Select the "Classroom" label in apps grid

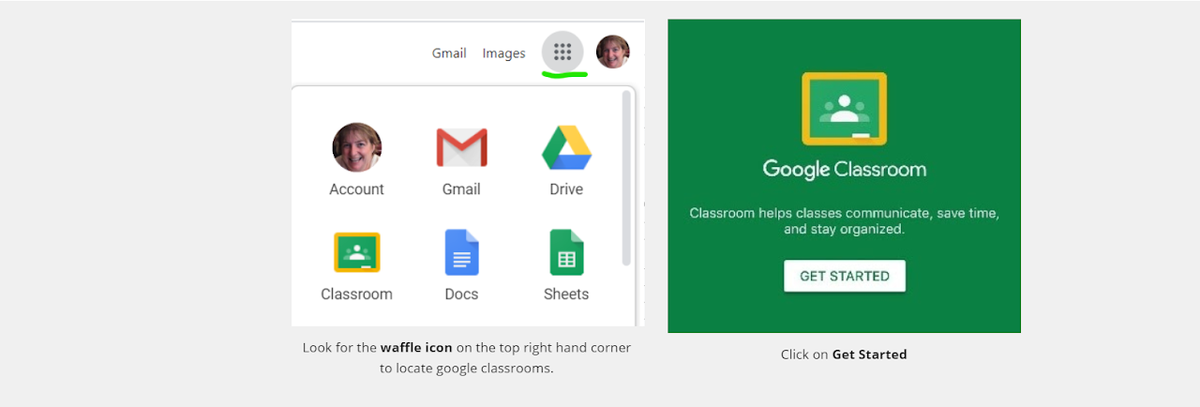tap(357, 294)
